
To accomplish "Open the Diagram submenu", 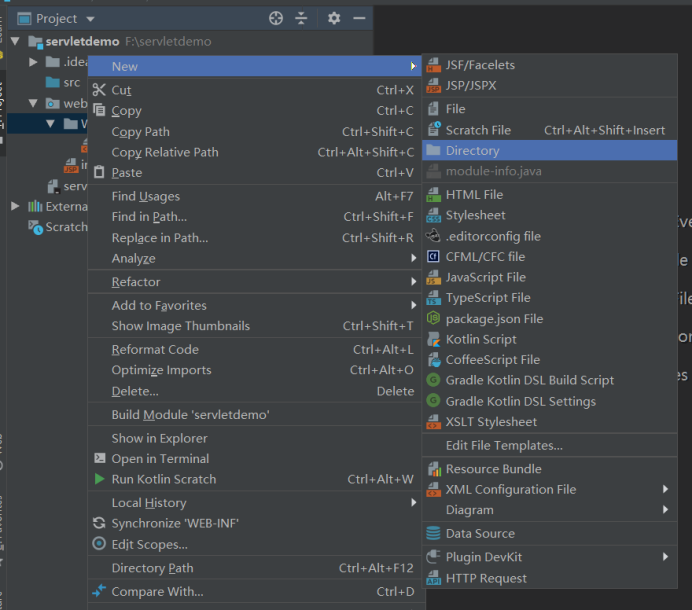I will [549, 510].
